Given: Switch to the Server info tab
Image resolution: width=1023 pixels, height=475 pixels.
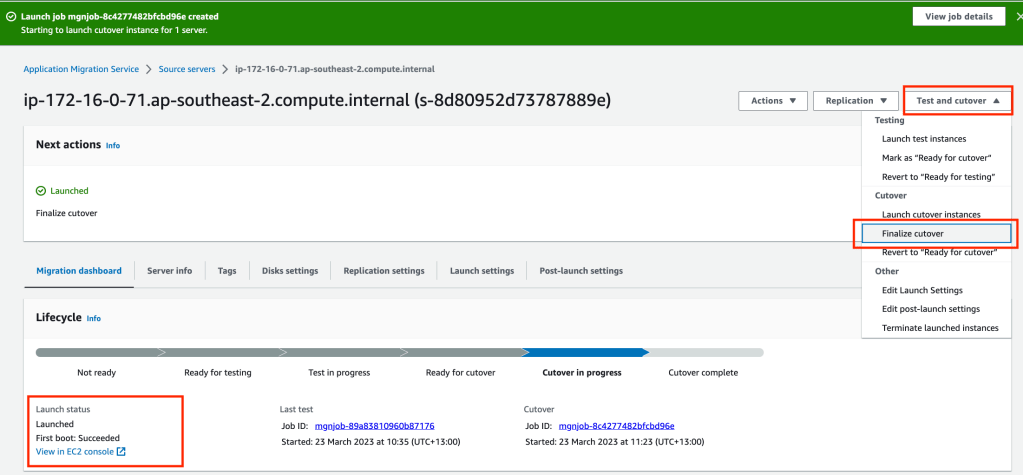Looking at the screenshot, I should [x=169, y=271].
